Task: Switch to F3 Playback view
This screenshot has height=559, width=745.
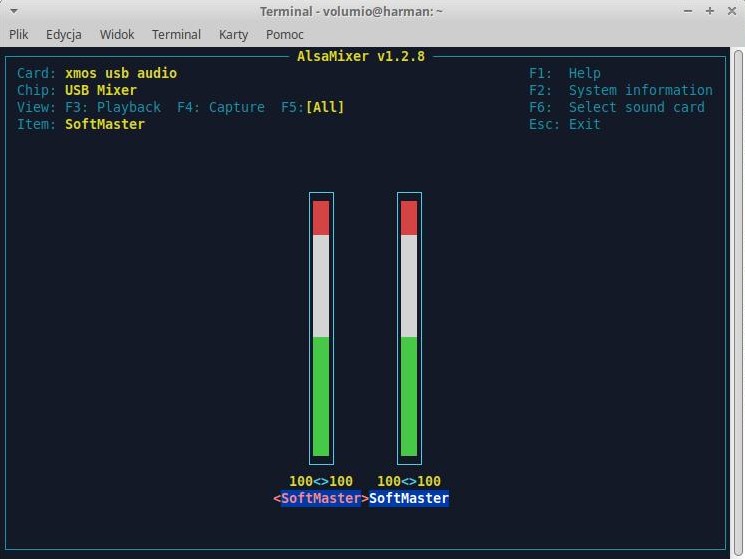Action: point(113,107)
